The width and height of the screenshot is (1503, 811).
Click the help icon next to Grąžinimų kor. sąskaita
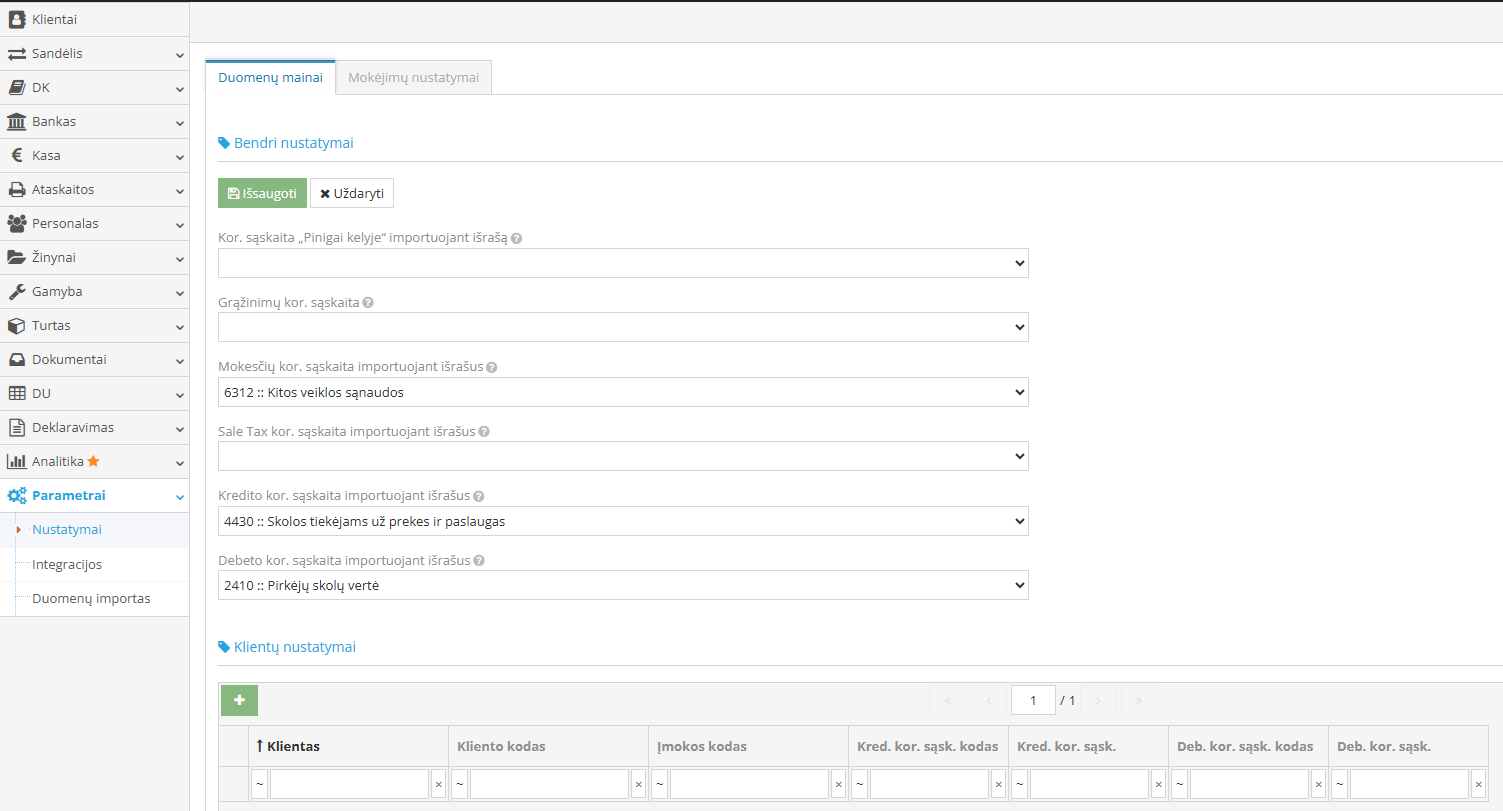(x=368, y=302)
